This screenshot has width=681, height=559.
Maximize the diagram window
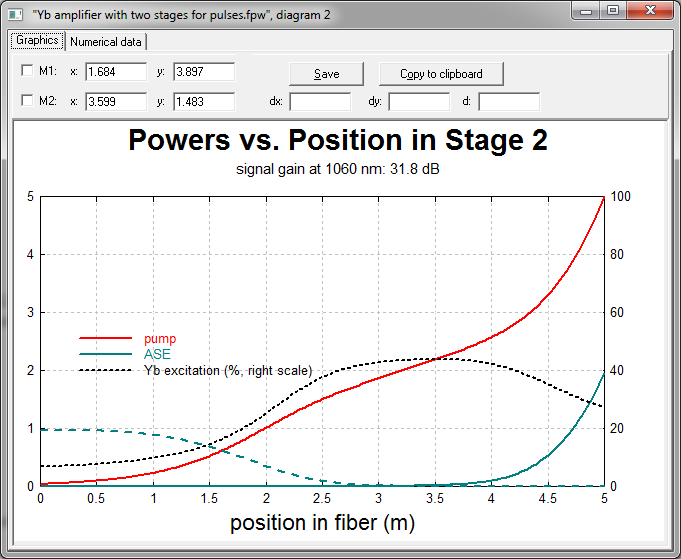click(613, 11)
